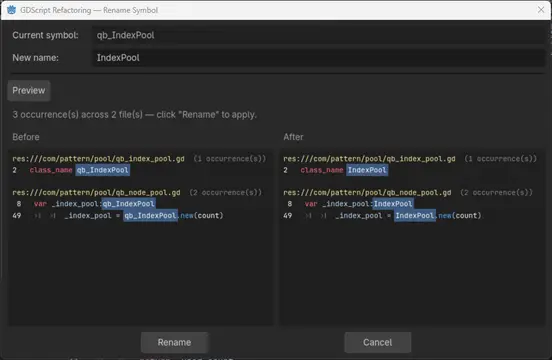Click the New name label
Screen dimensions: 552x360
[36, 58]
